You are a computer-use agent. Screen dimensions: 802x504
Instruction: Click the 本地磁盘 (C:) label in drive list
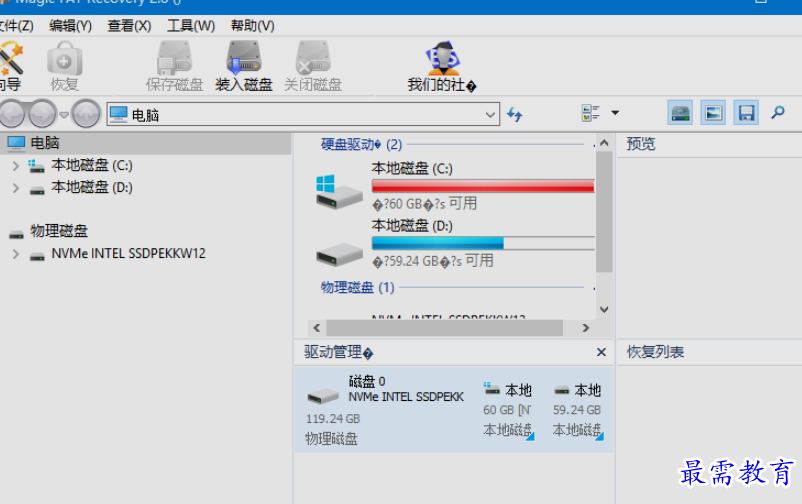click(412, 168)
